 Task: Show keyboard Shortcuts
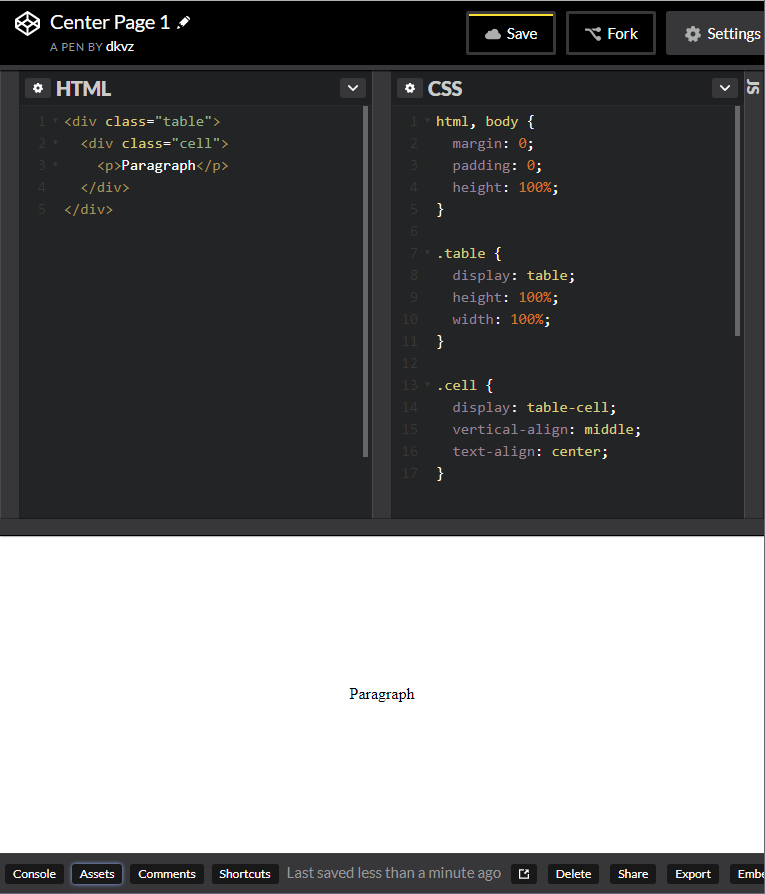(x=245, y=874)
